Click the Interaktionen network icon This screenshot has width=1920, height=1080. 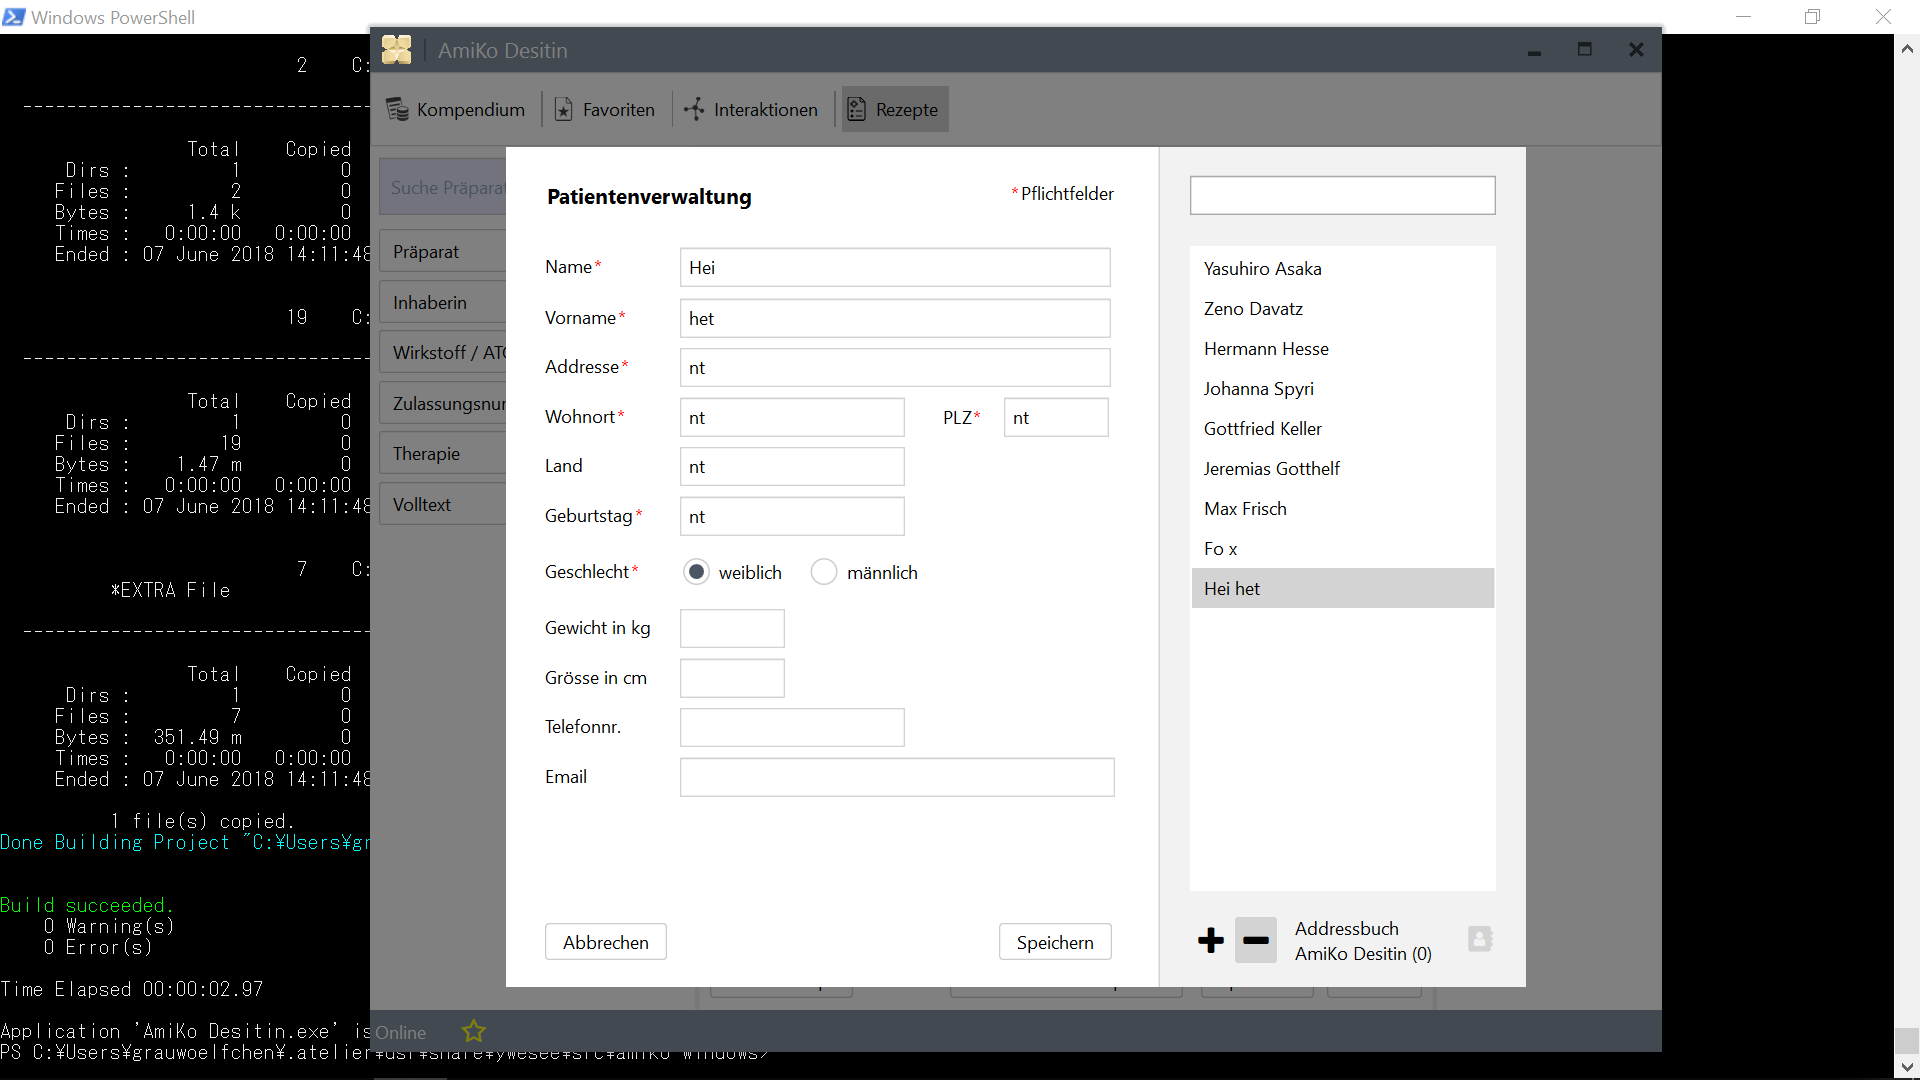click(694, 110)
